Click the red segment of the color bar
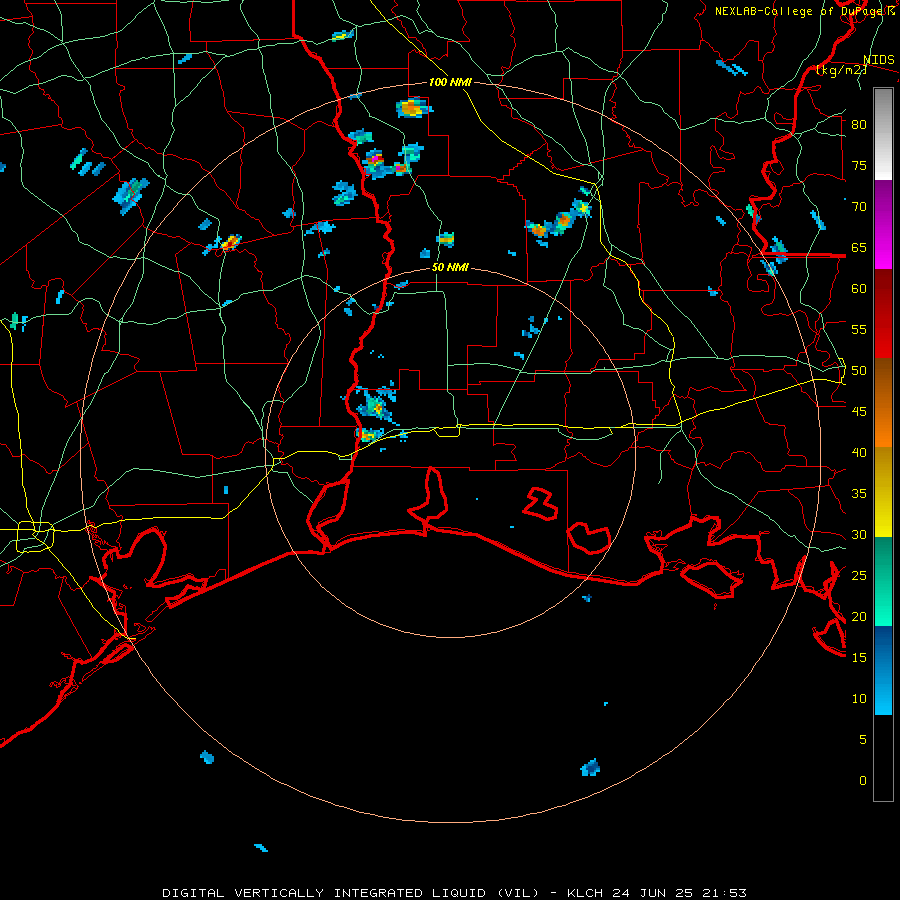The image size is (900, 900). pos(883,314)
